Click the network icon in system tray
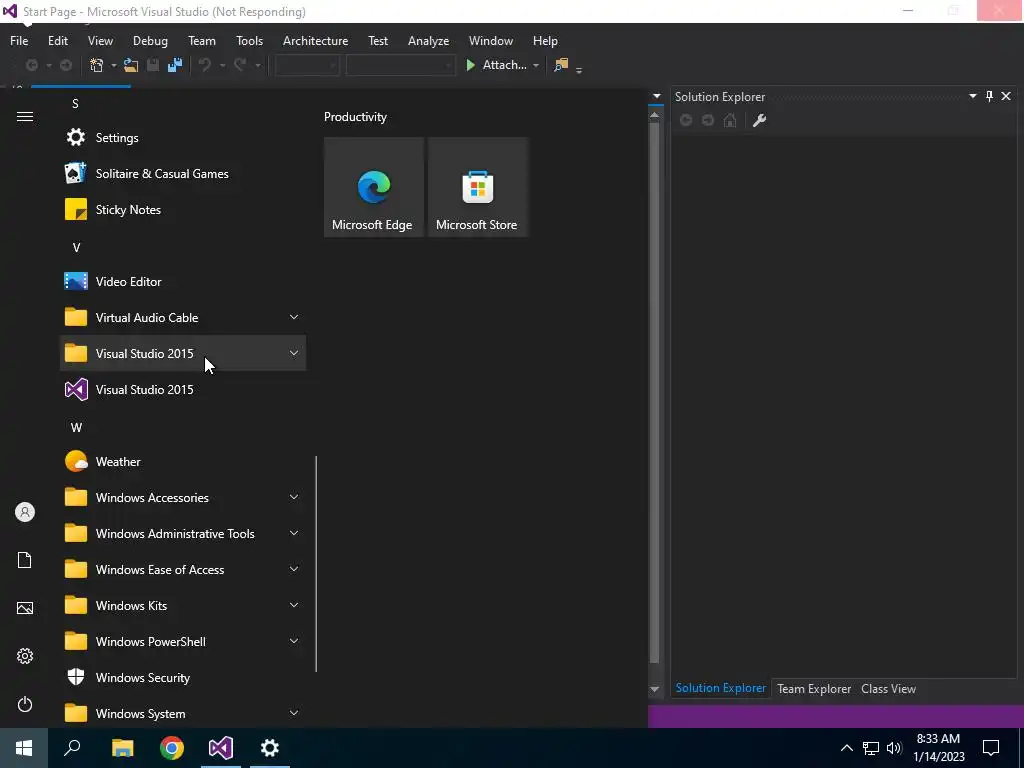This screenshot has height=768, width=1024. pos(871,748)
